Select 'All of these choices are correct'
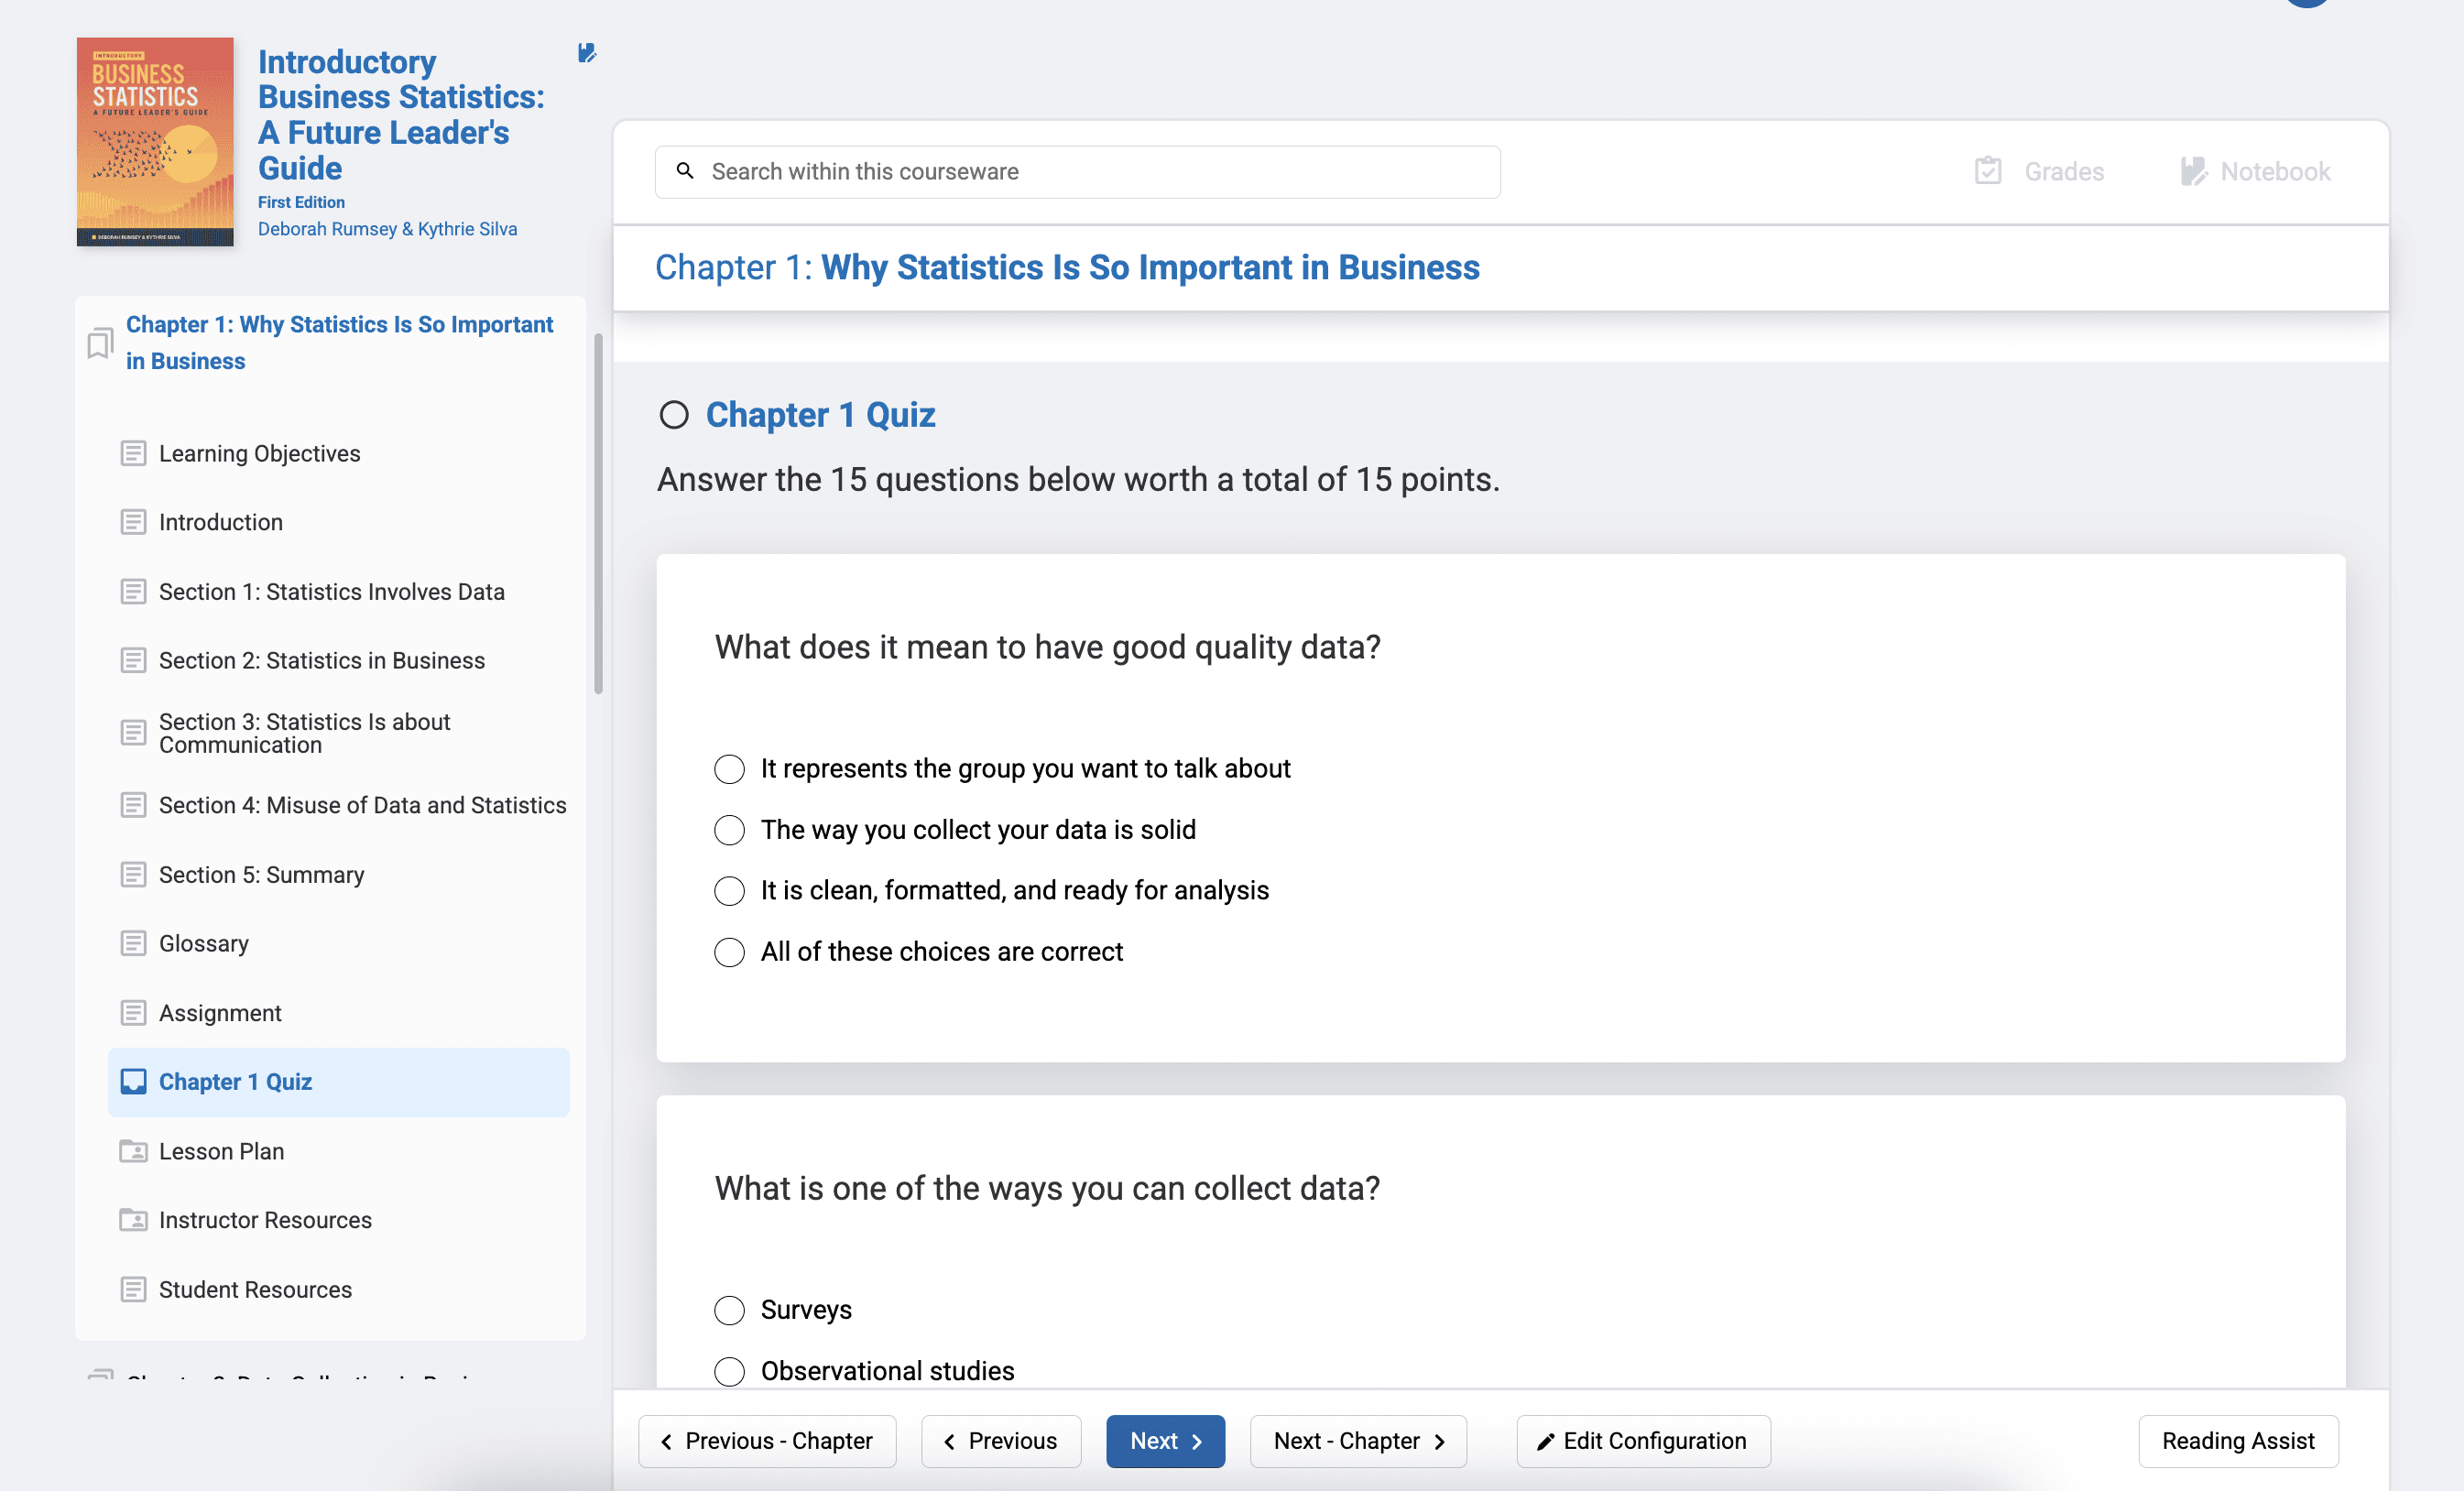This screenshot has width=2464, height=1491. [x=729, y=952]
